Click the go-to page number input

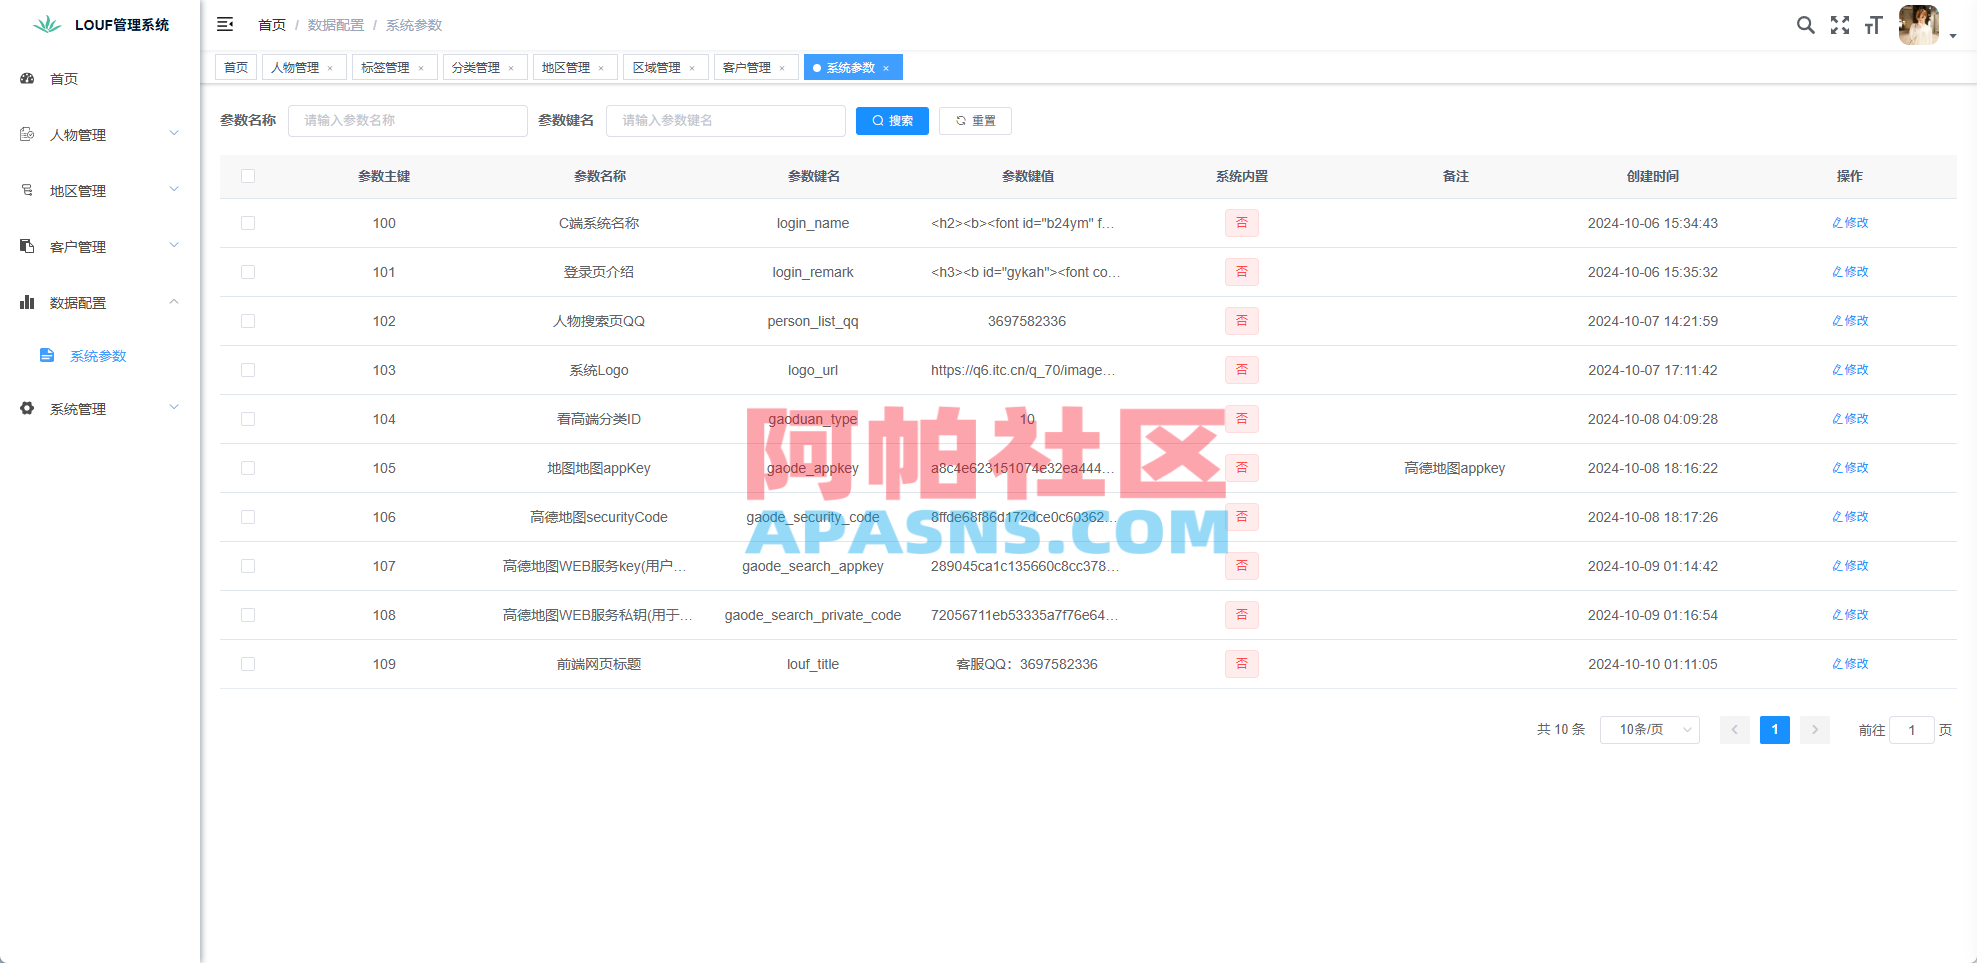coord(1912,730)
